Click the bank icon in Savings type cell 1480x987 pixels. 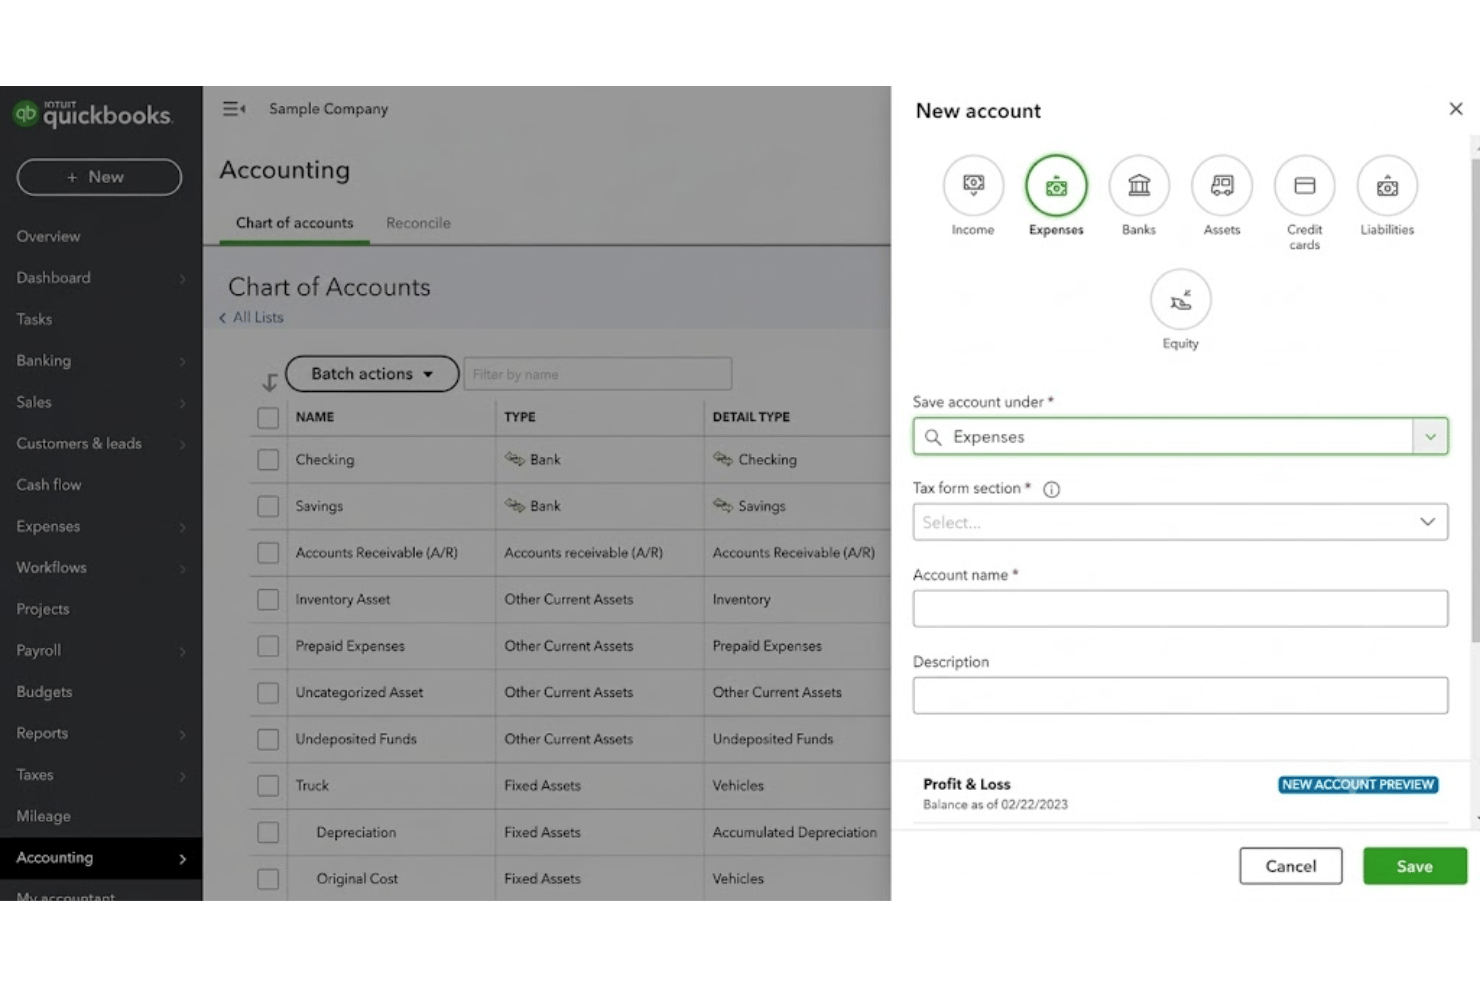[515, 505]
